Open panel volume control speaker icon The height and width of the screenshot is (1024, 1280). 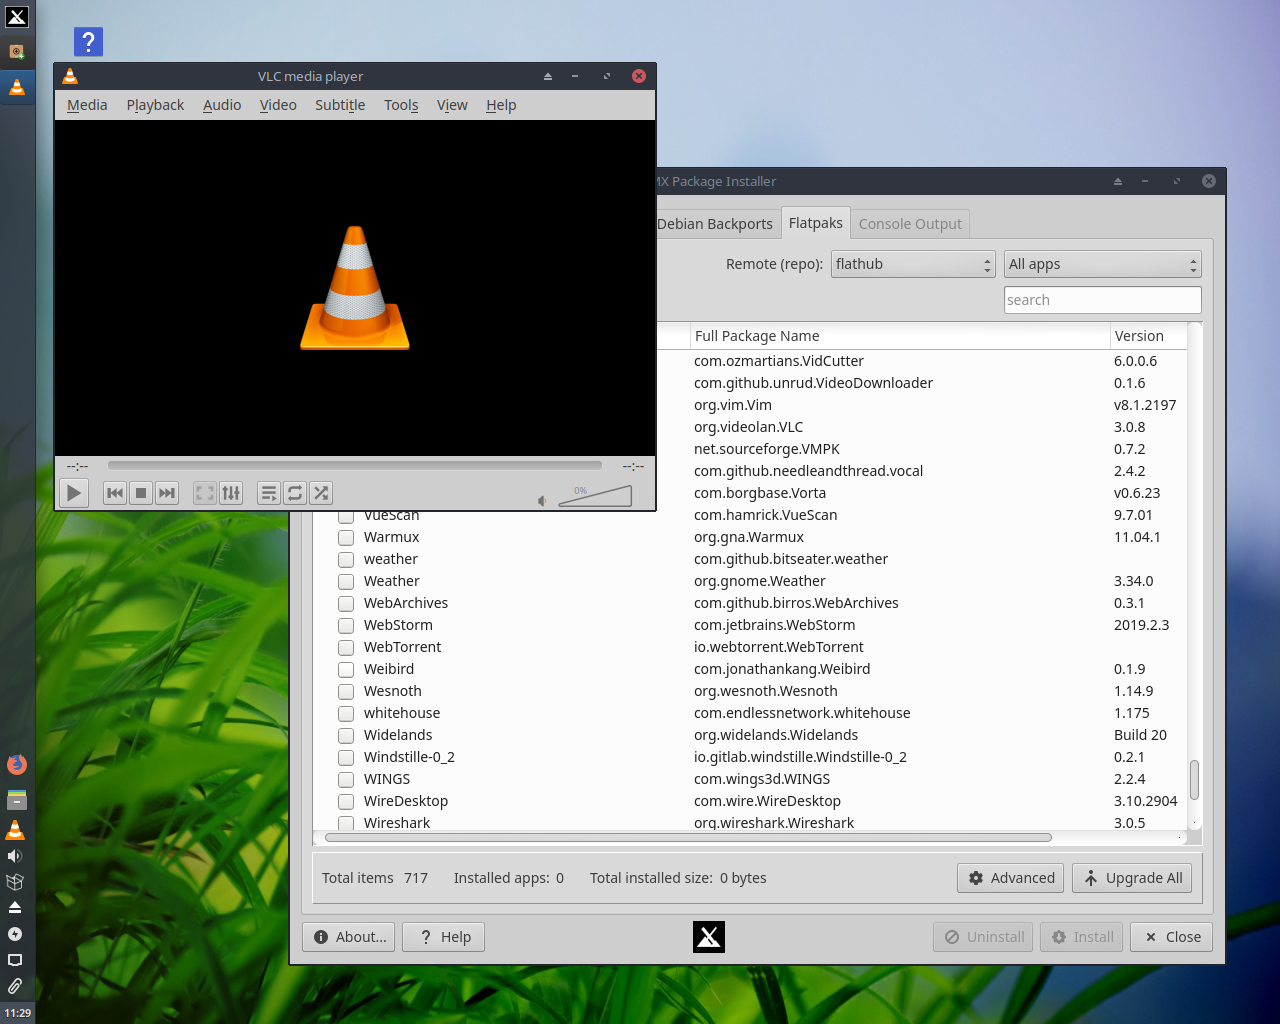(15, 856)
